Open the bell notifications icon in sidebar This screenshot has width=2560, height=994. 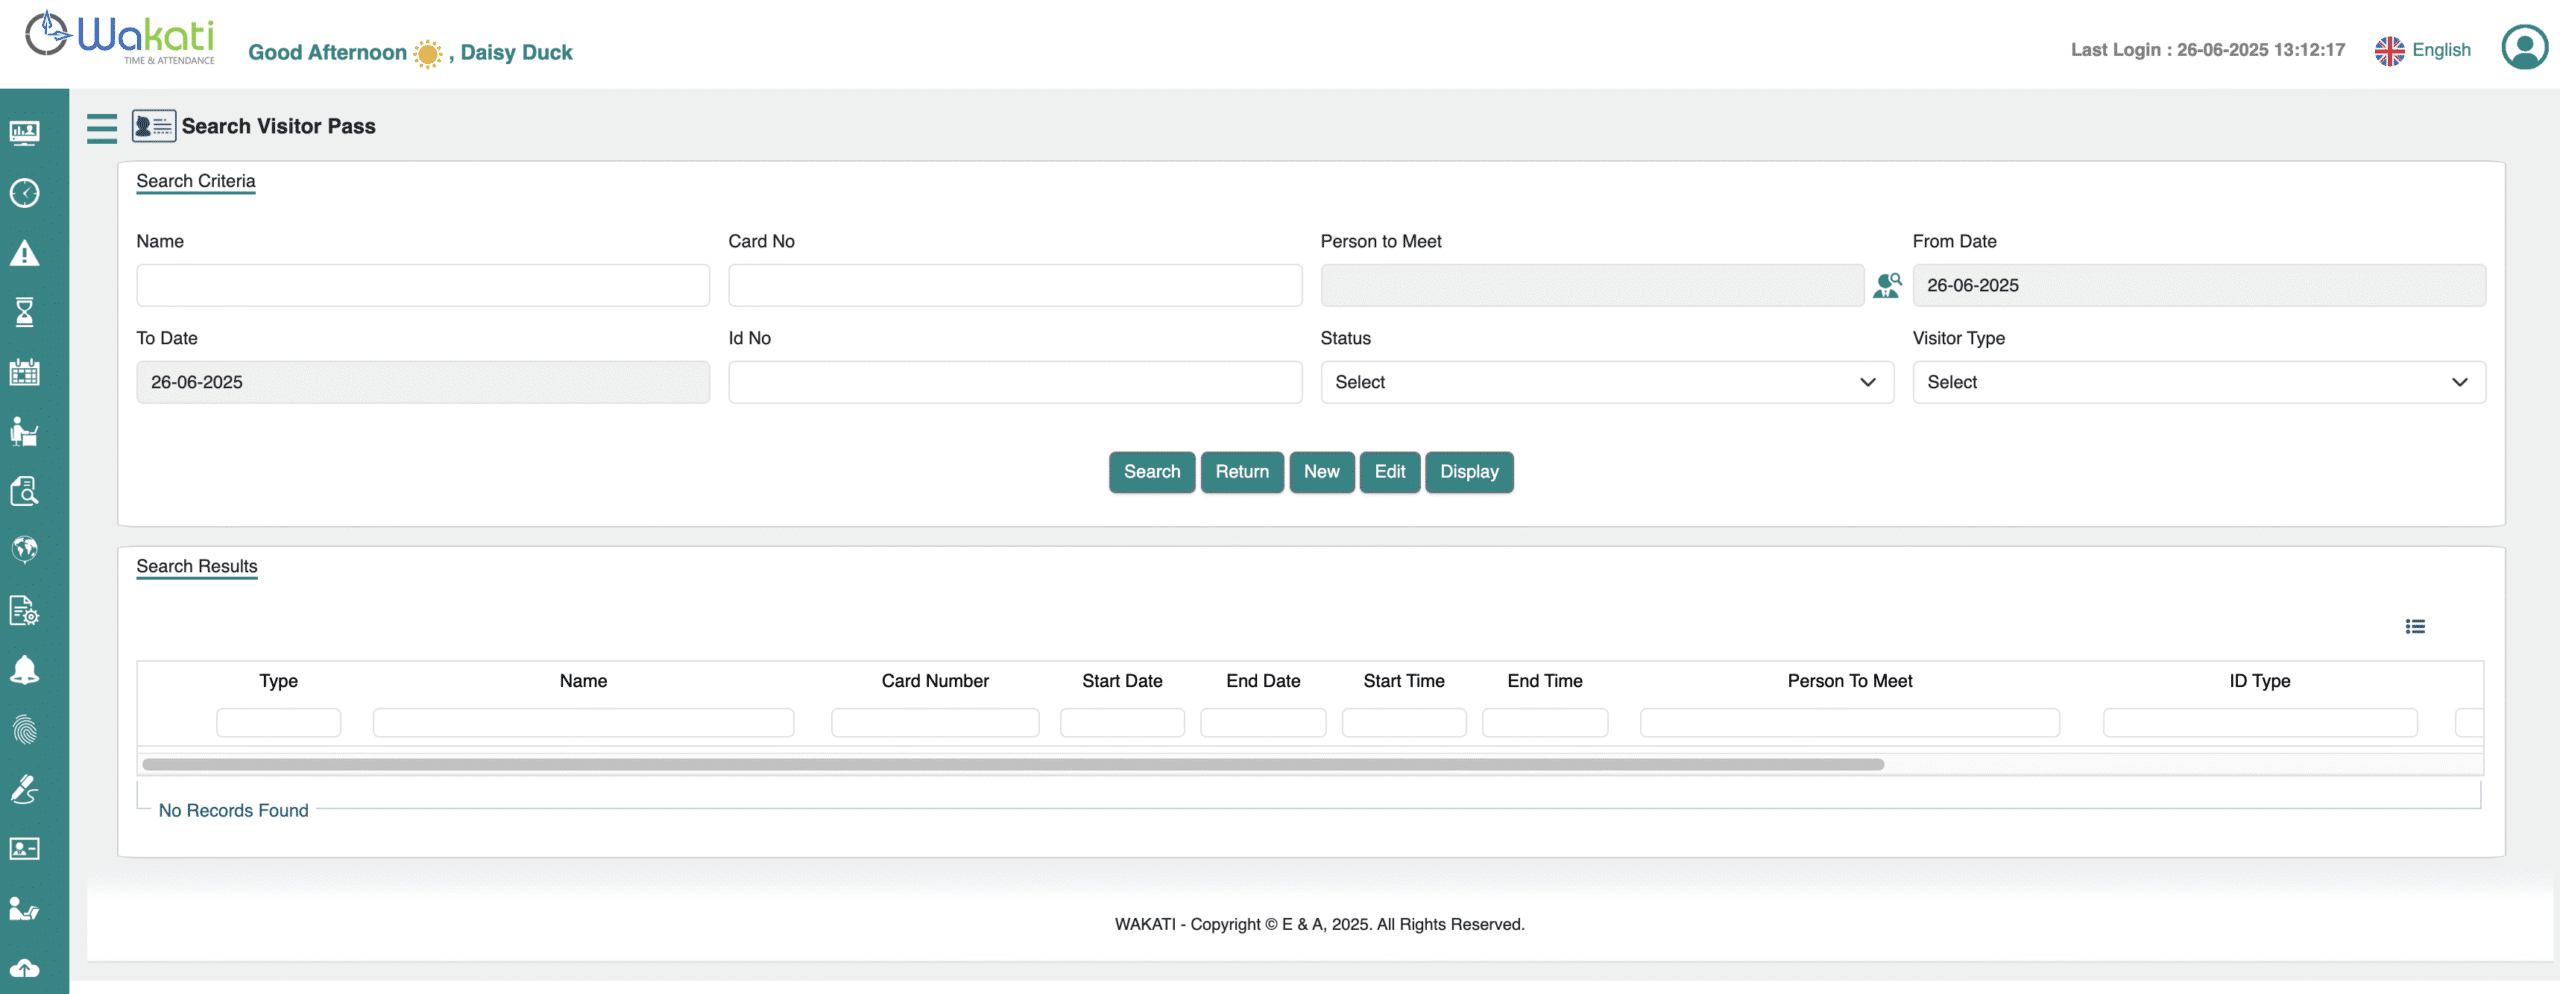click(x=25, y=670)
